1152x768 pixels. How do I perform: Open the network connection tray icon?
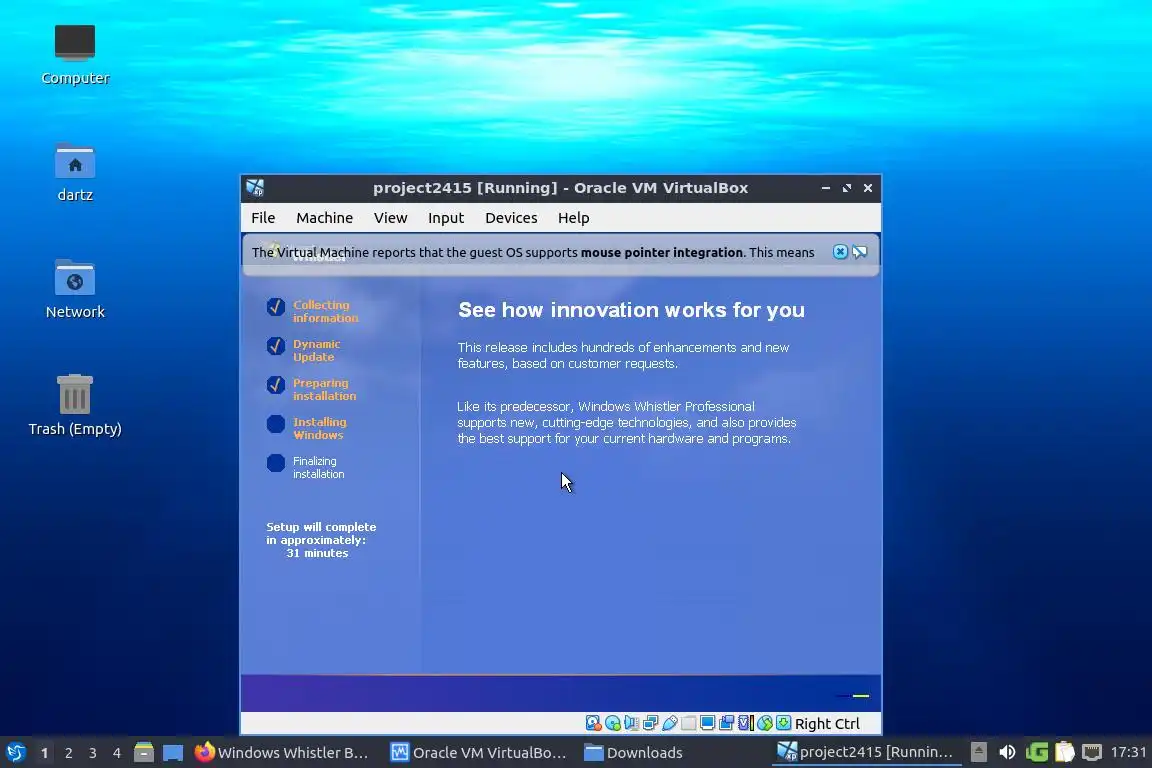(1092, 752)
